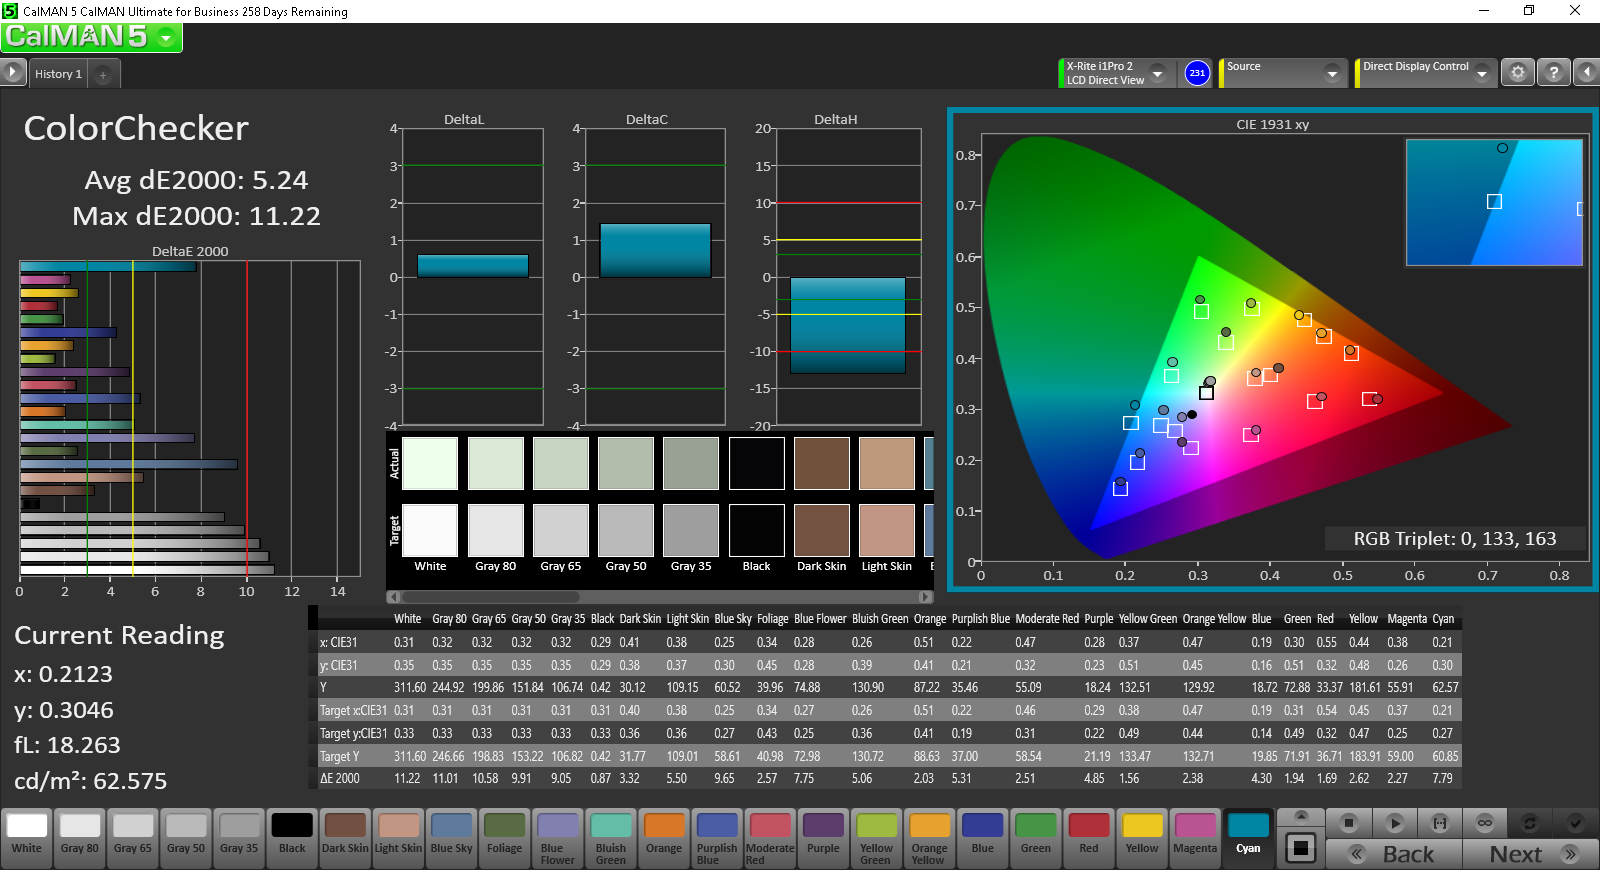The width and height of the screenshot is (1600, 870).
Task: Click the refresh arrows icon
Action: point(1529,823)
